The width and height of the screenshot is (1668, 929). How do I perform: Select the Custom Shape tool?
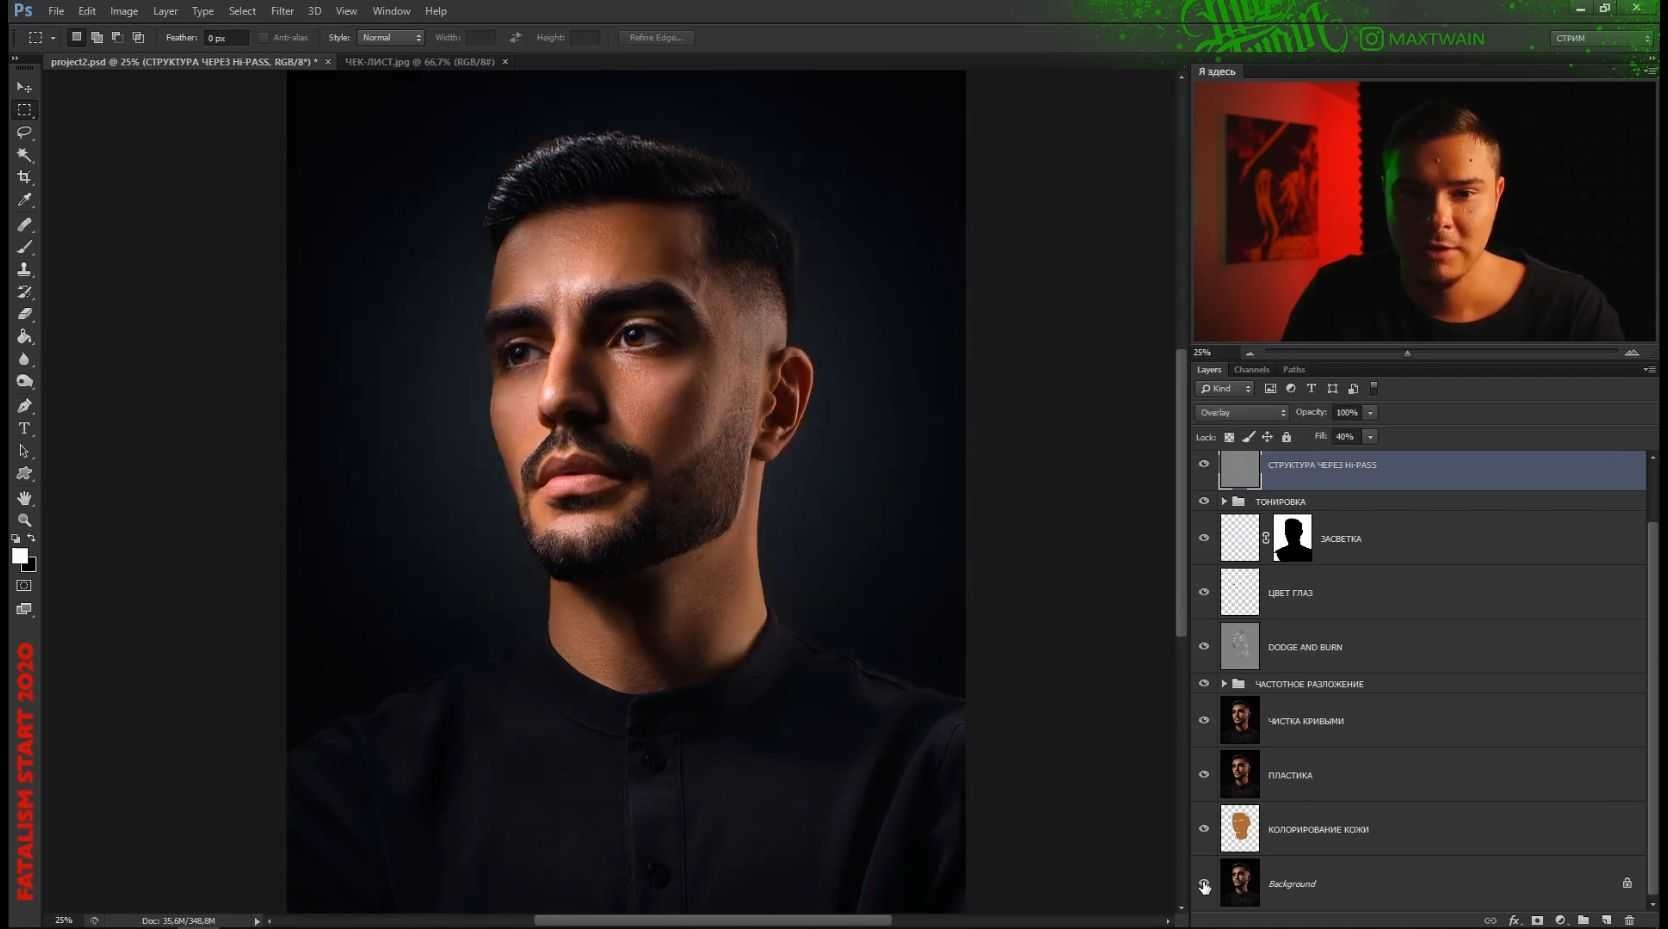click(24, 473)
